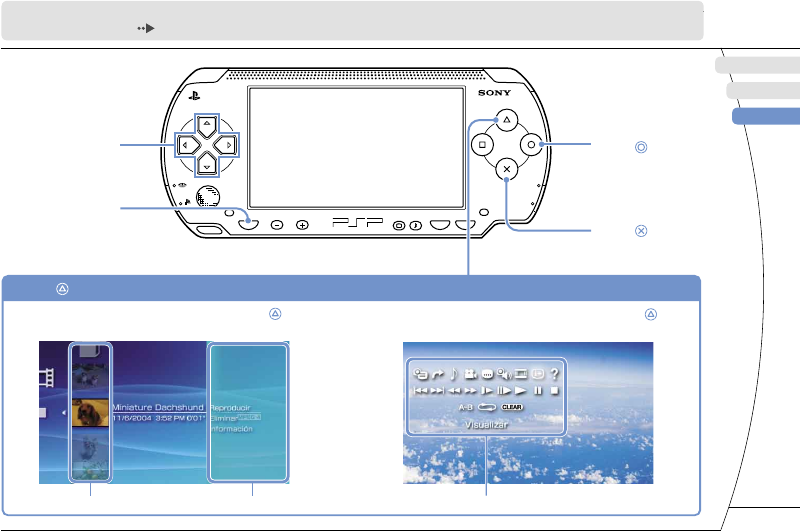
Task: Open the help question mark icon
Action: pyautogui.click(x=555, y=374)
